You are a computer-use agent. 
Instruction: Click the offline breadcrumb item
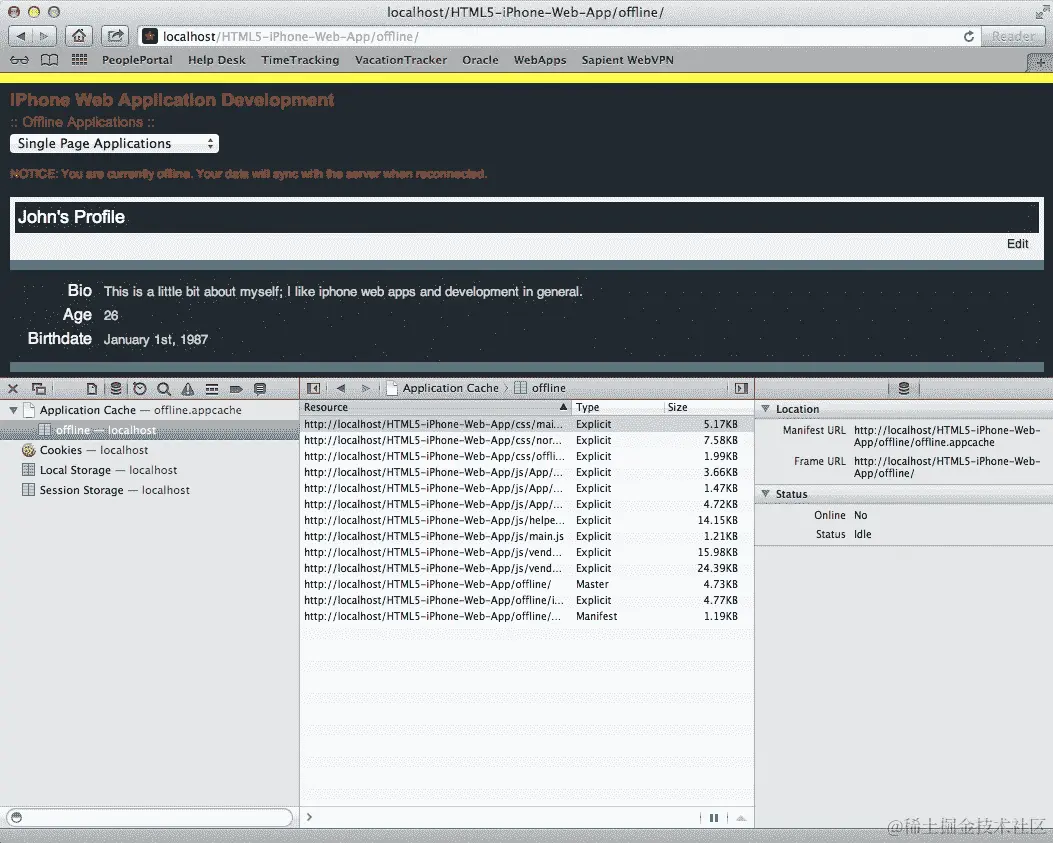tap(541, 388)
